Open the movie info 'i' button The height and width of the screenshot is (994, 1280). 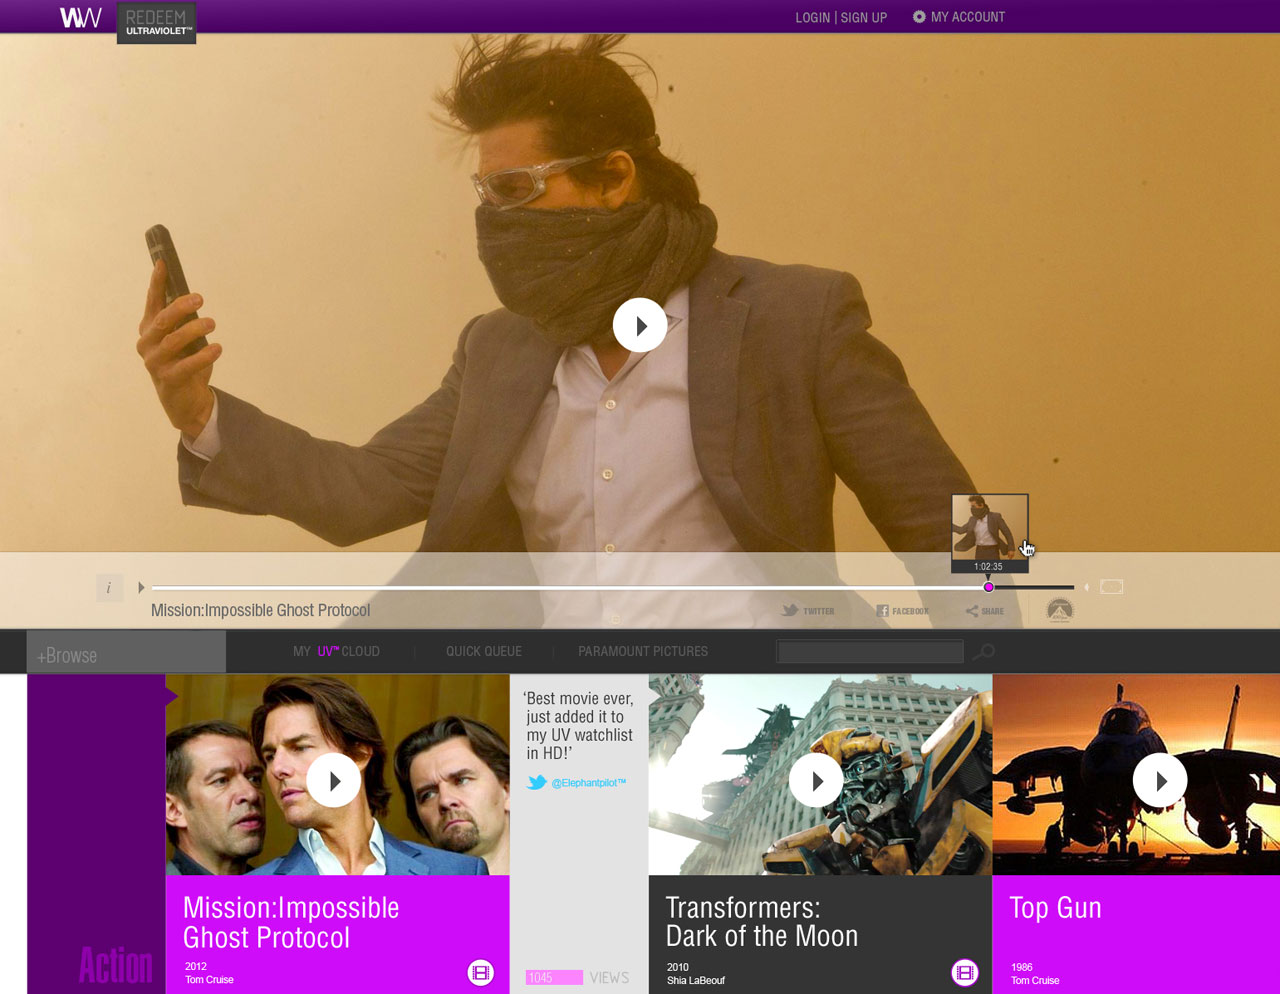tap(109, 588)
